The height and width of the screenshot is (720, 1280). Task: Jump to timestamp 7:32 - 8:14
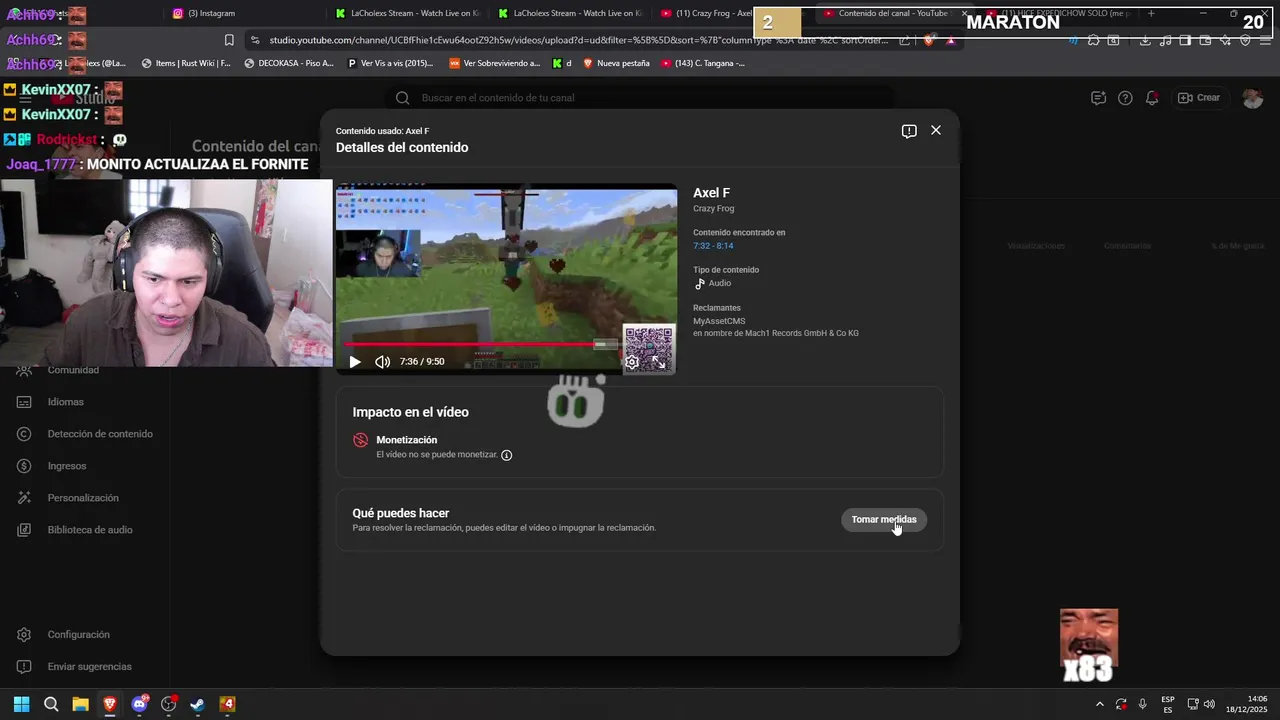point(713,246)
